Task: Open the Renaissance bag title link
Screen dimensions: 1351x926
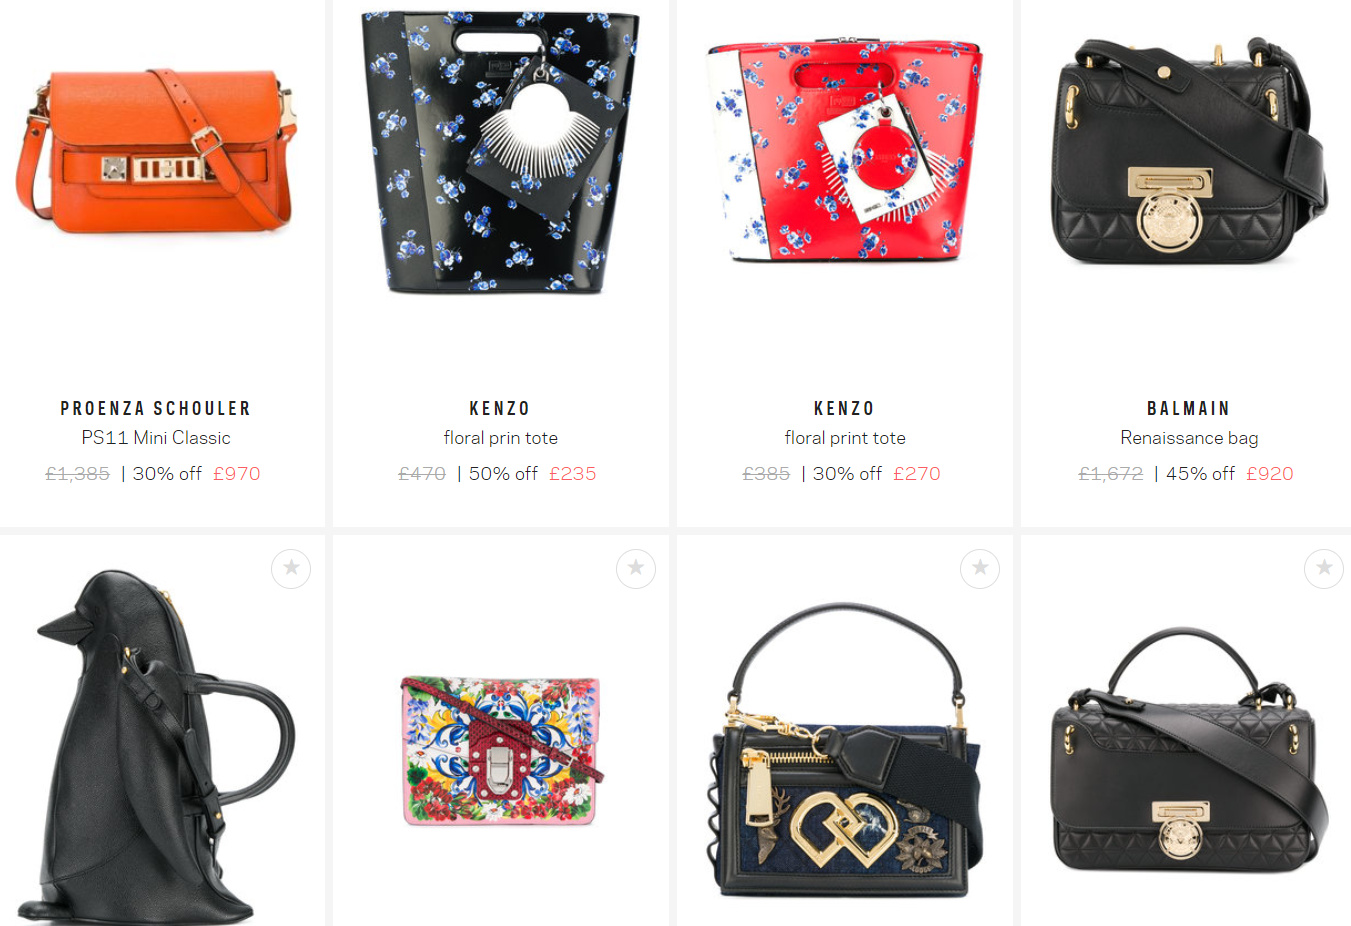Action: pyautogui.click(x=1189, y=438)
